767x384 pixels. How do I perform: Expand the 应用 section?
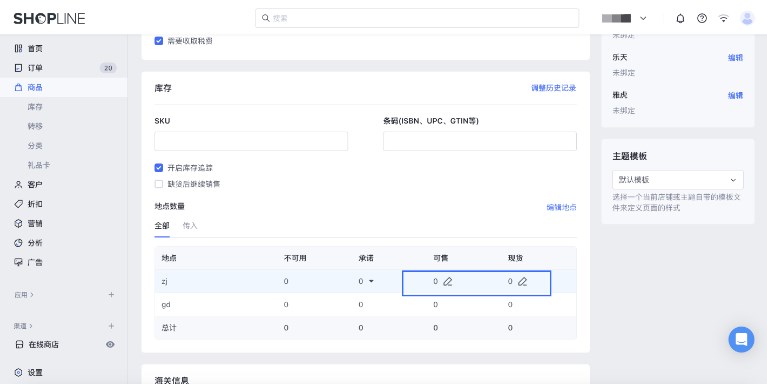[24, 295]
